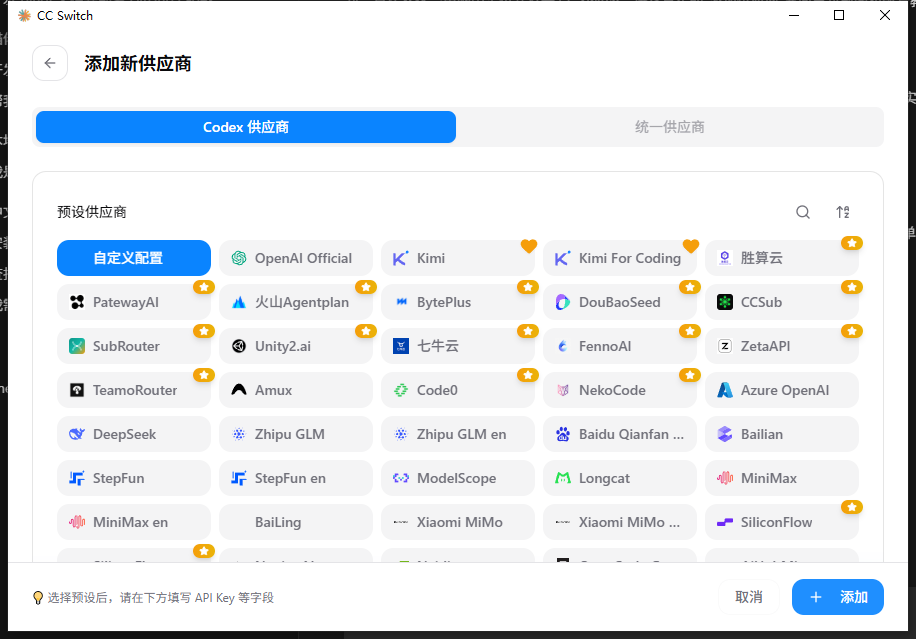Pick the MiniMax en preset

(x=134, y=522)
